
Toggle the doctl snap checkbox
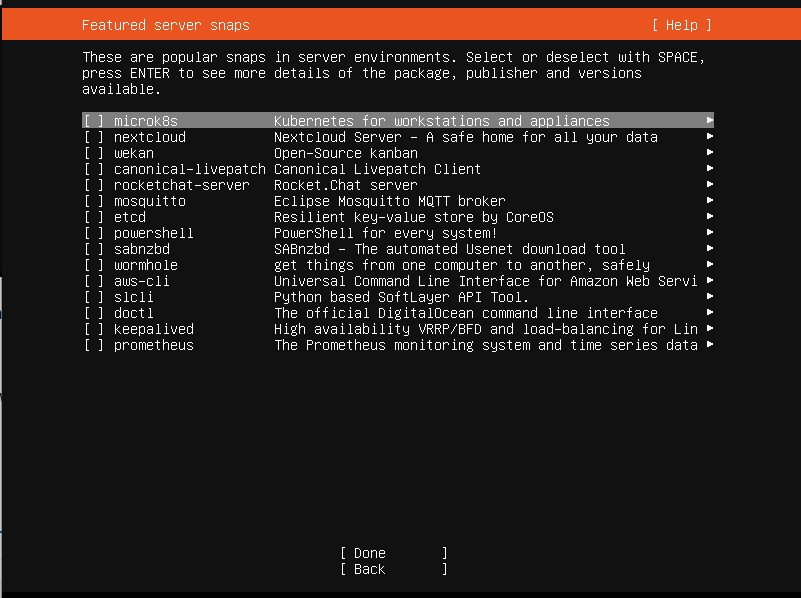tap(94, 313)
